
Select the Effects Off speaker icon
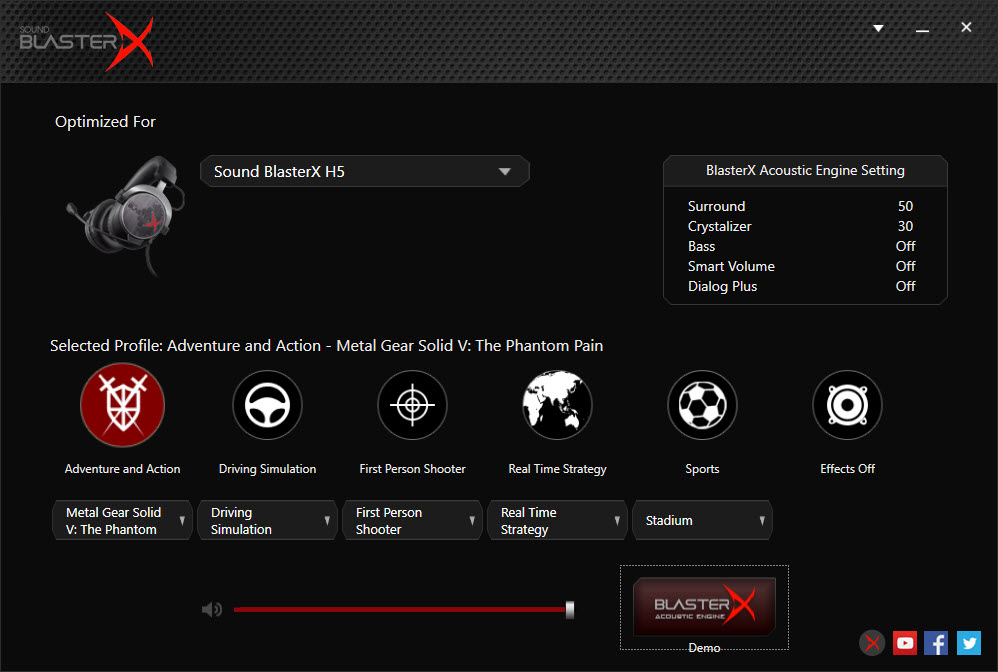[847, 405]
